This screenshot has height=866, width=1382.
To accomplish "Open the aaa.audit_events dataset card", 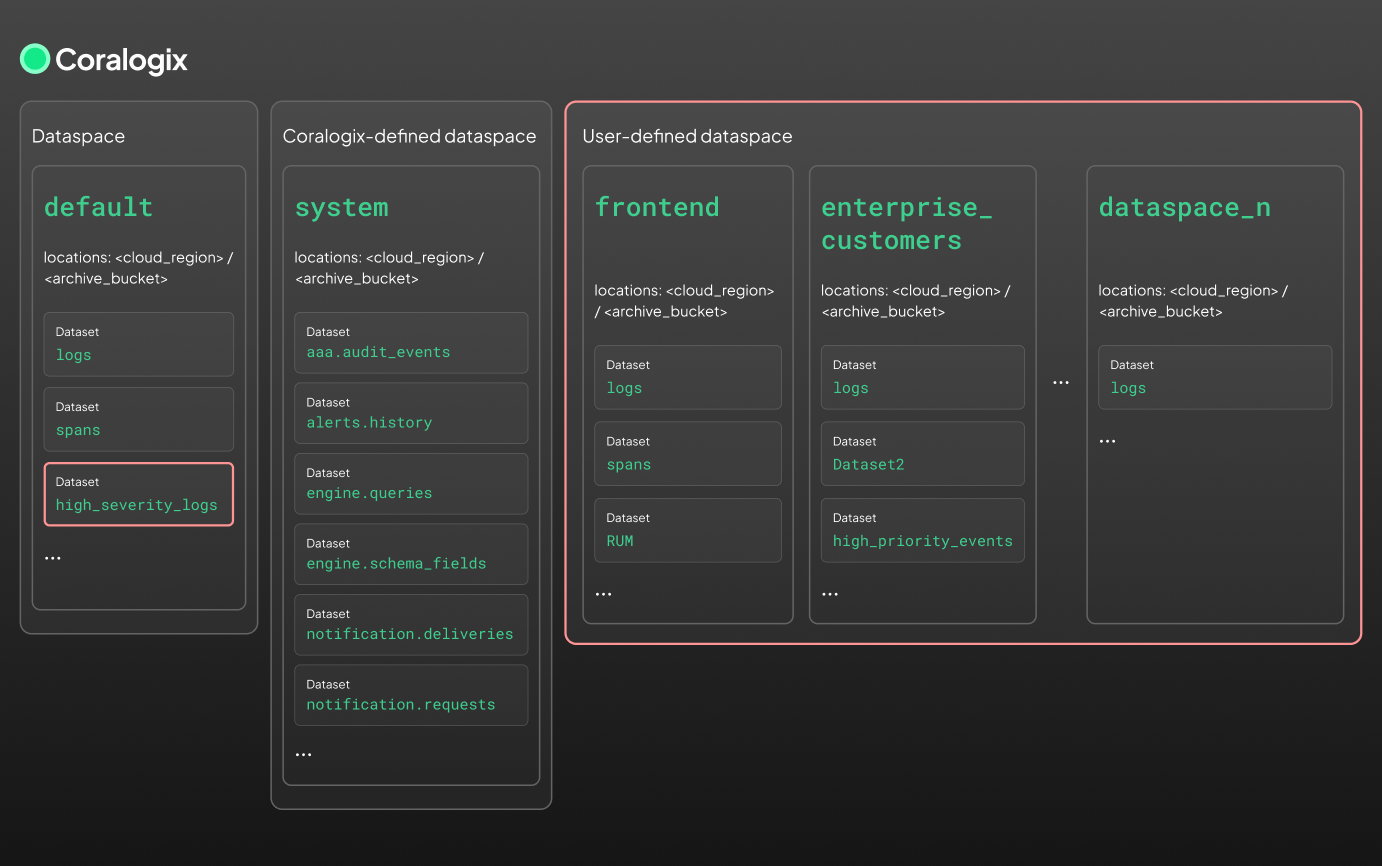I will (410, 343).
